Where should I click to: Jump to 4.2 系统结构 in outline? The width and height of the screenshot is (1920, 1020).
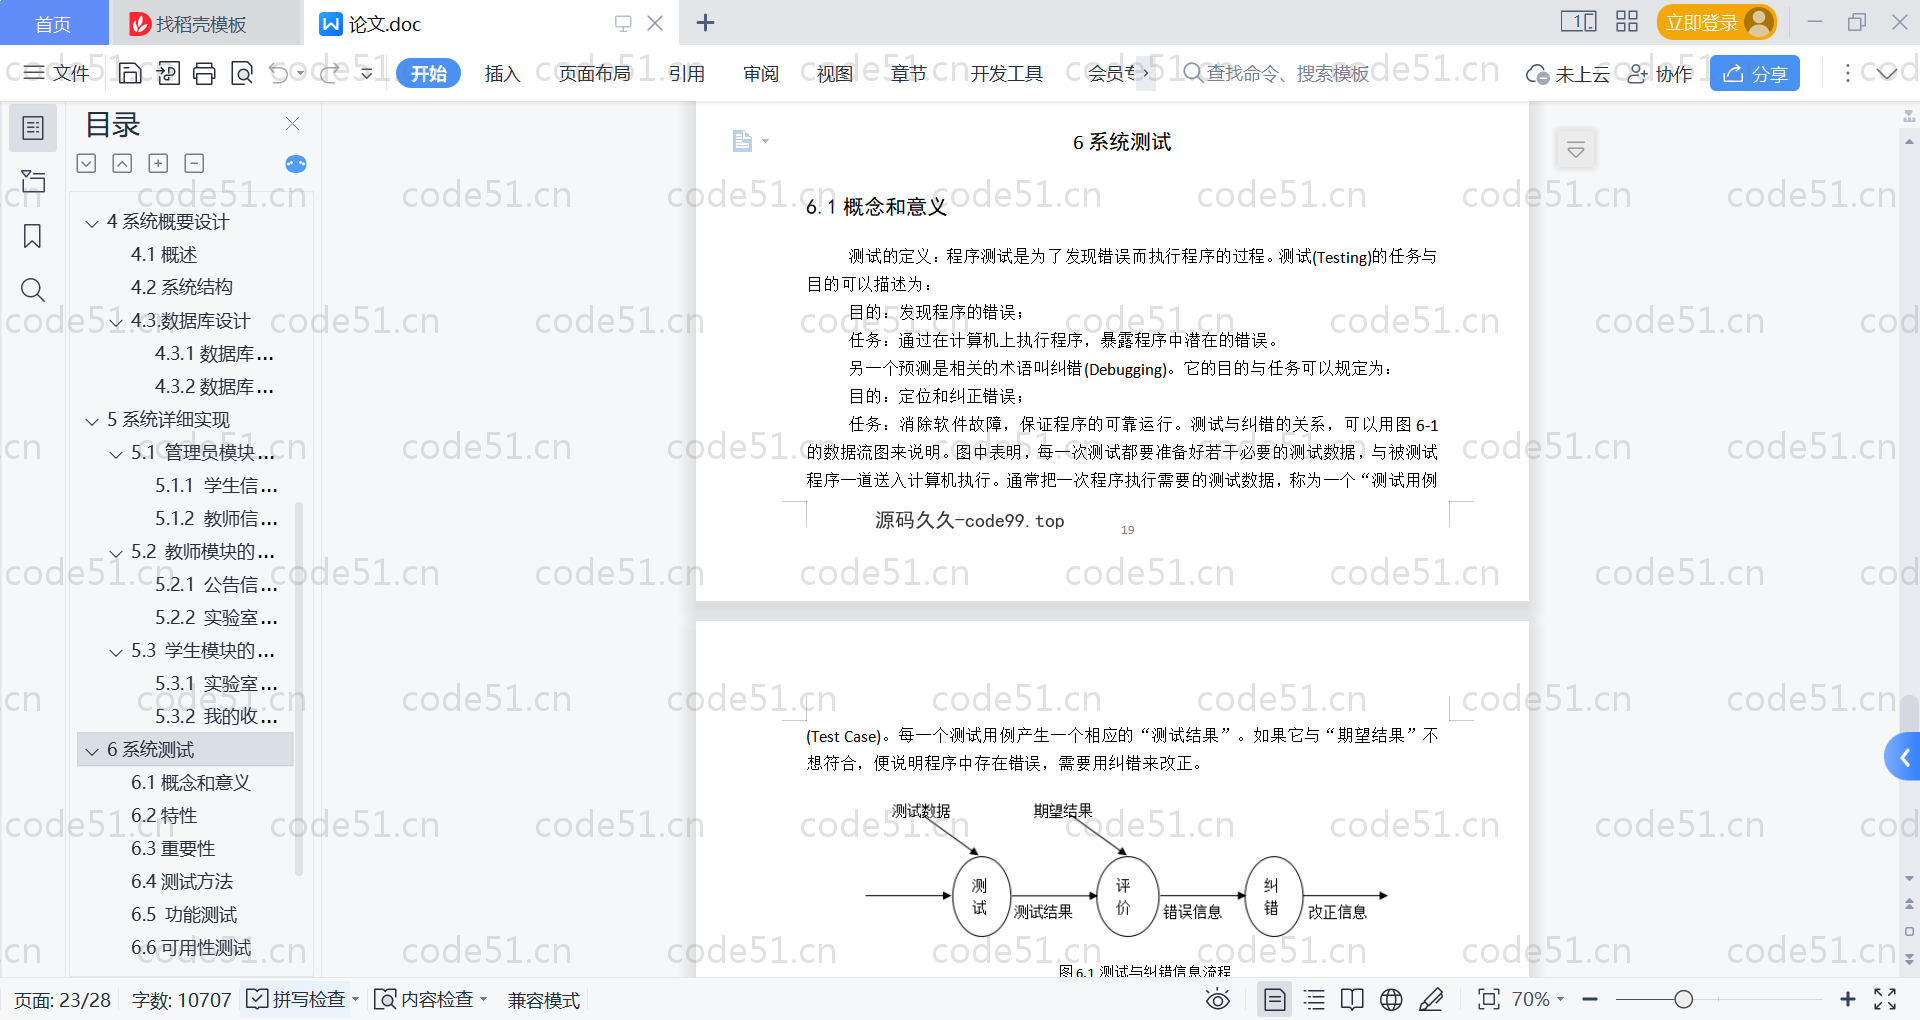coord(182,287)
